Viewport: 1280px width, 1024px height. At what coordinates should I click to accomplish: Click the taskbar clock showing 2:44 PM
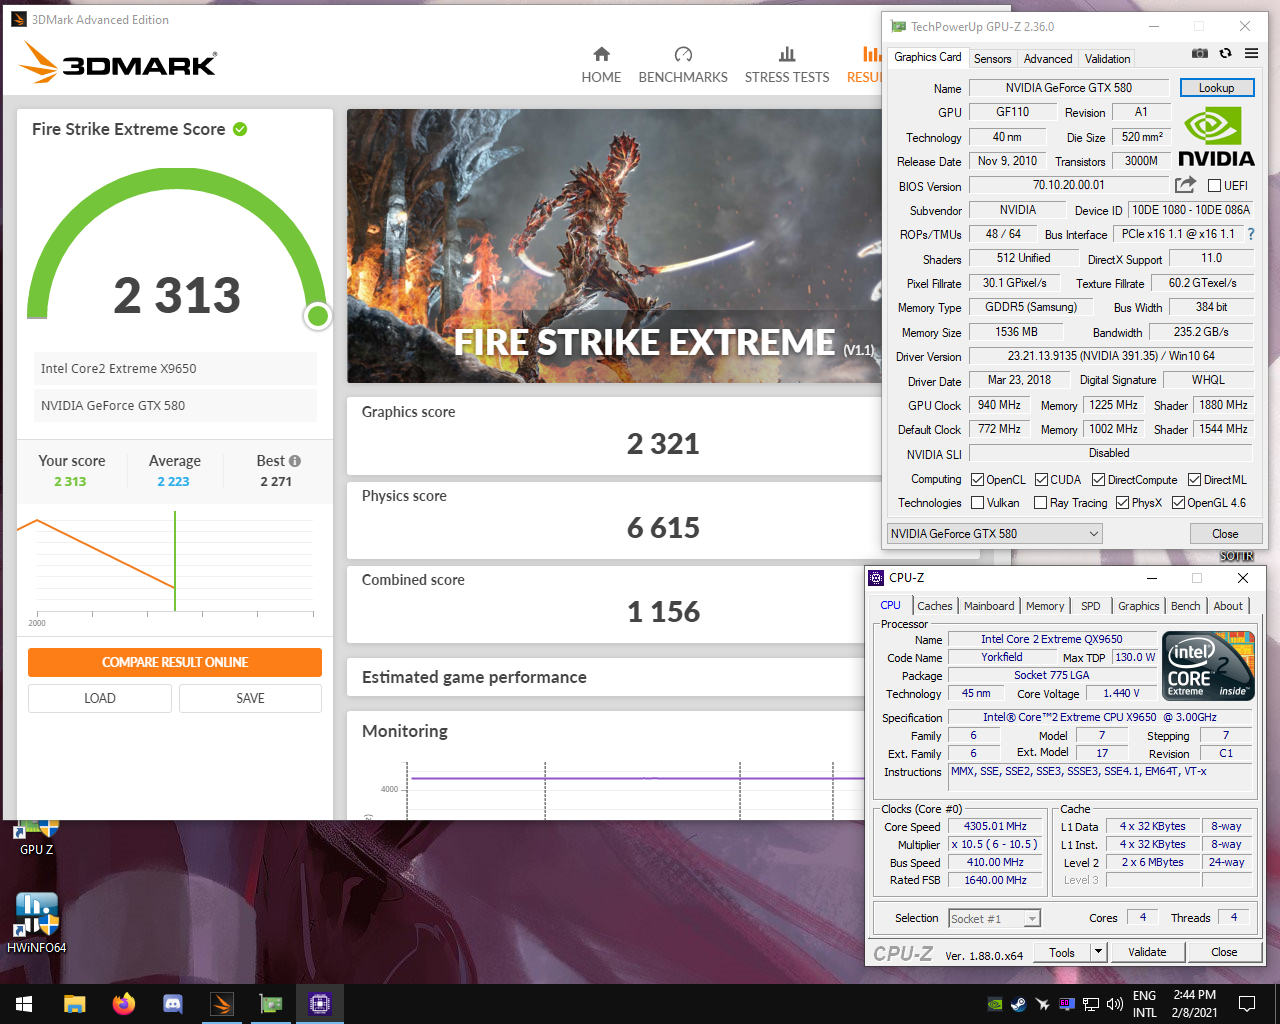pos(1194,1004)
